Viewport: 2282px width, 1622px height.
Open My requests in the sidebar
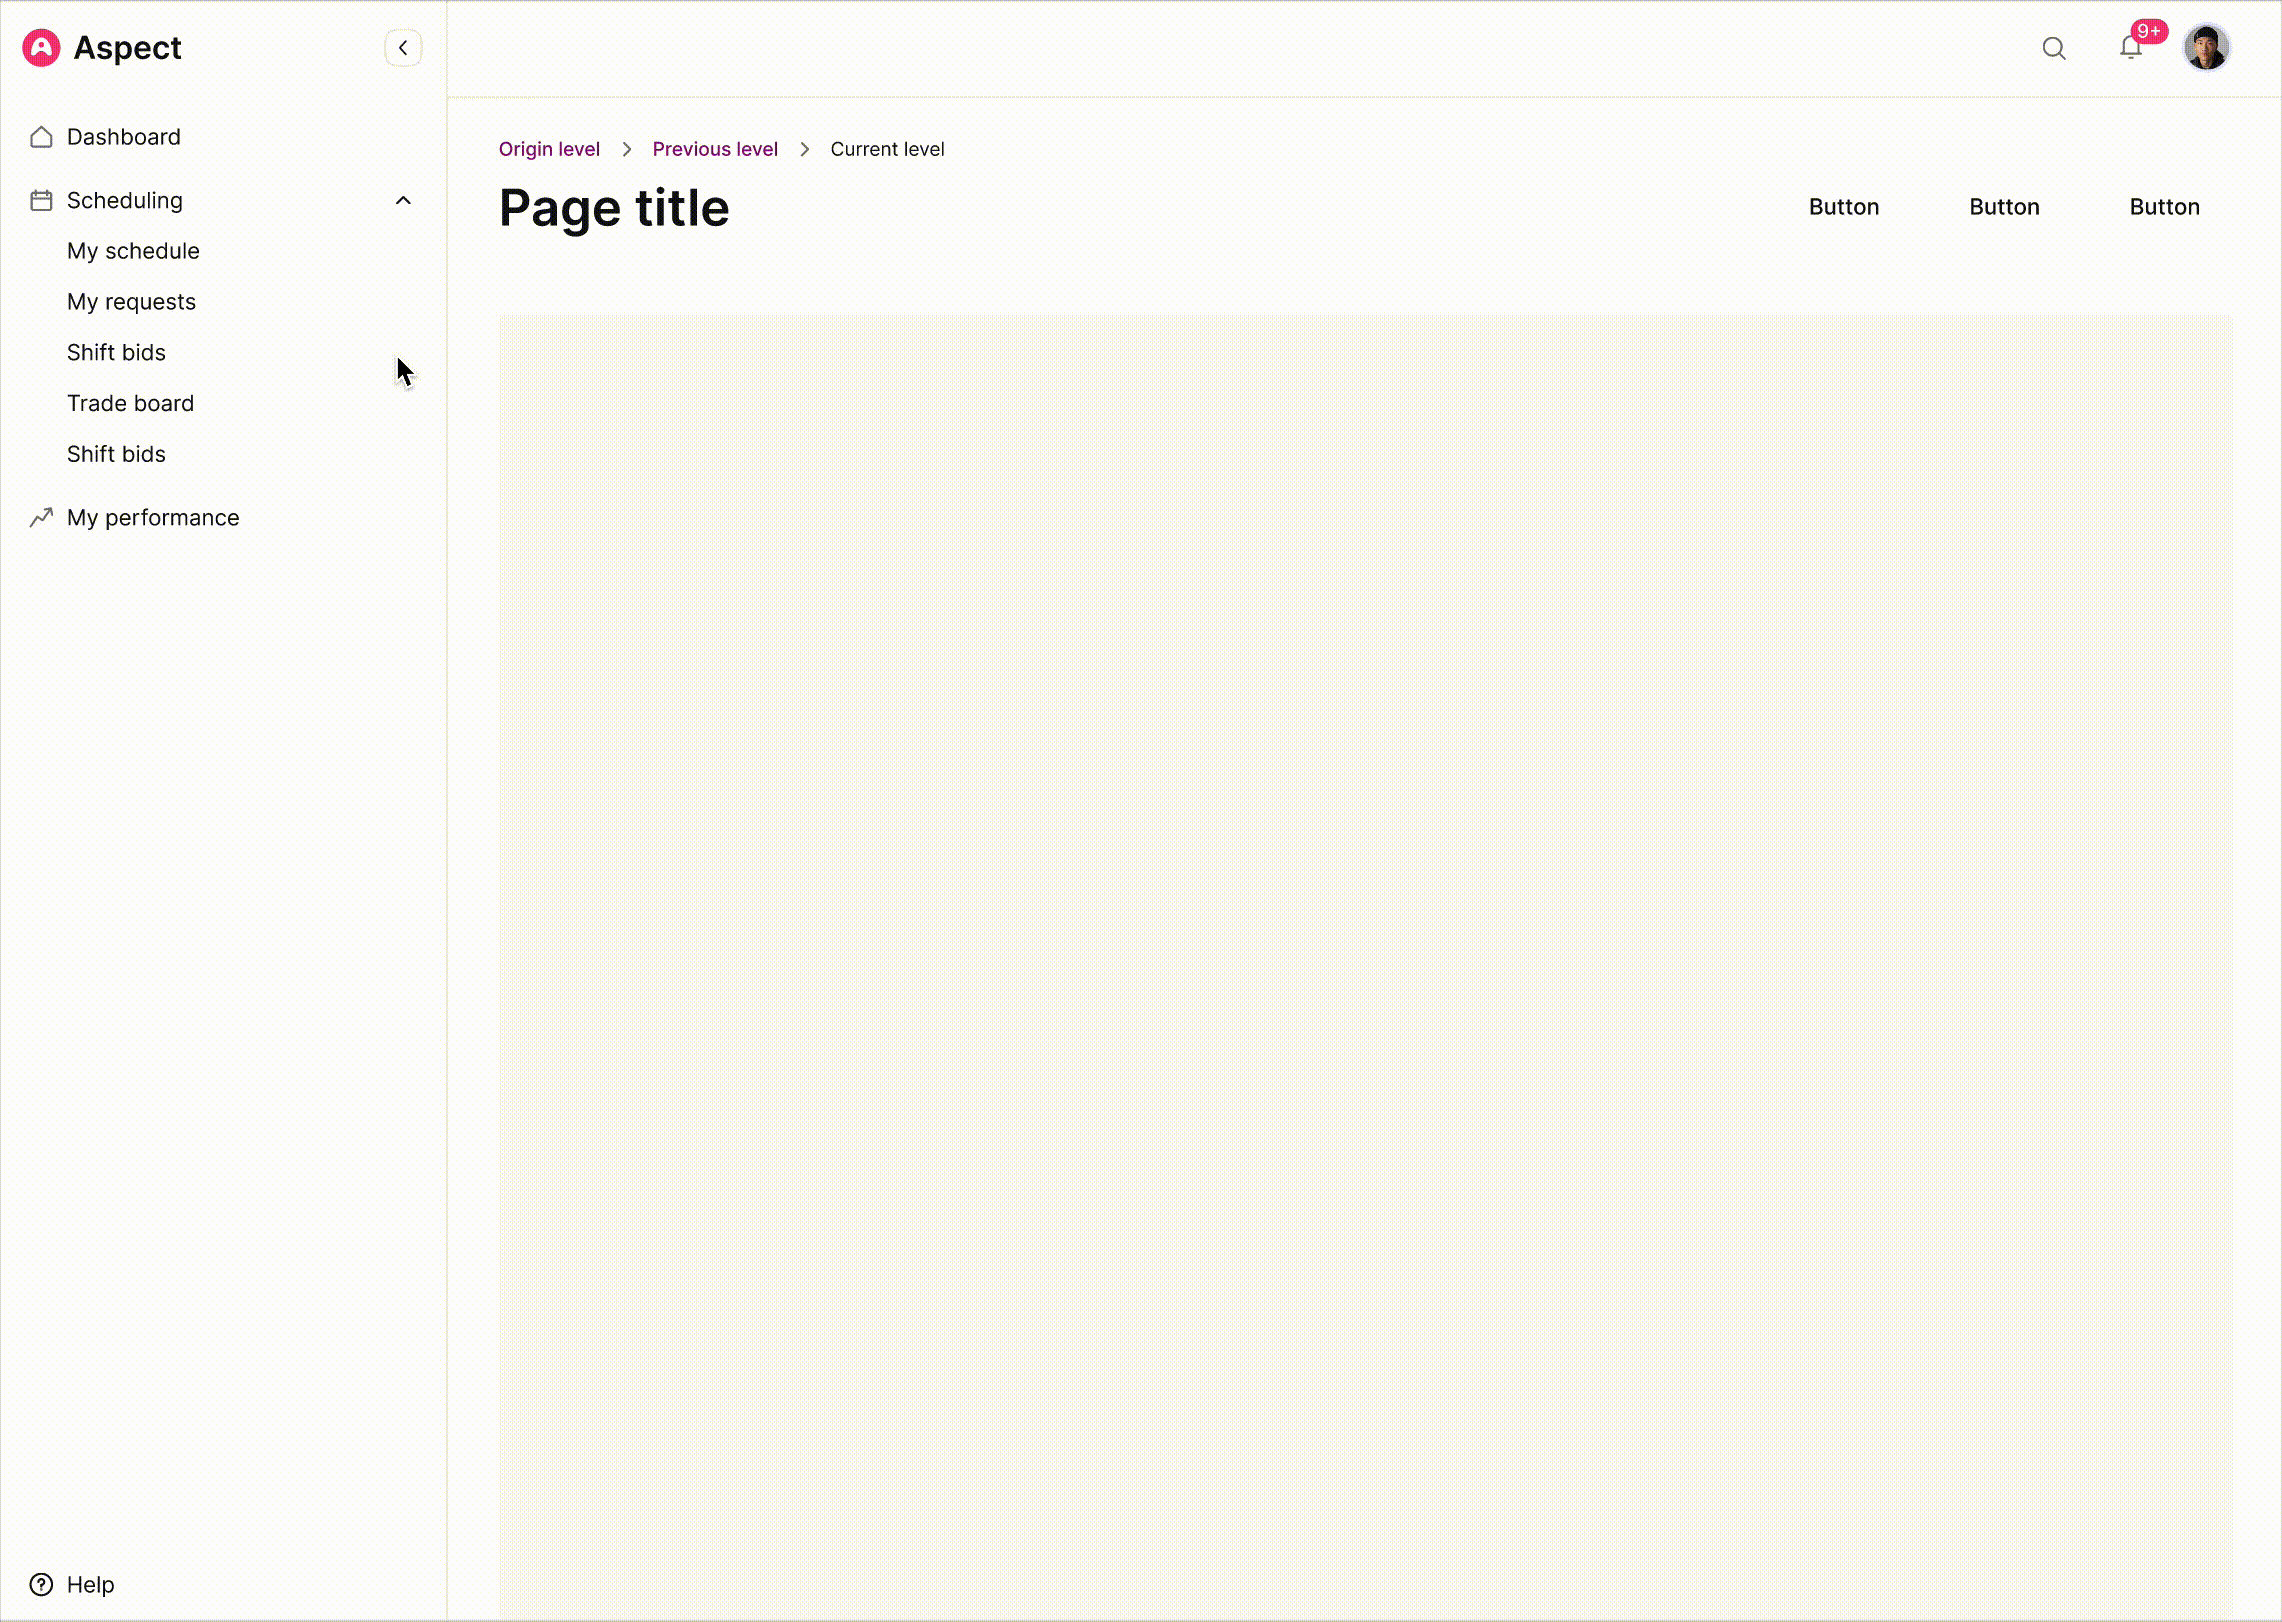(131, 302)
